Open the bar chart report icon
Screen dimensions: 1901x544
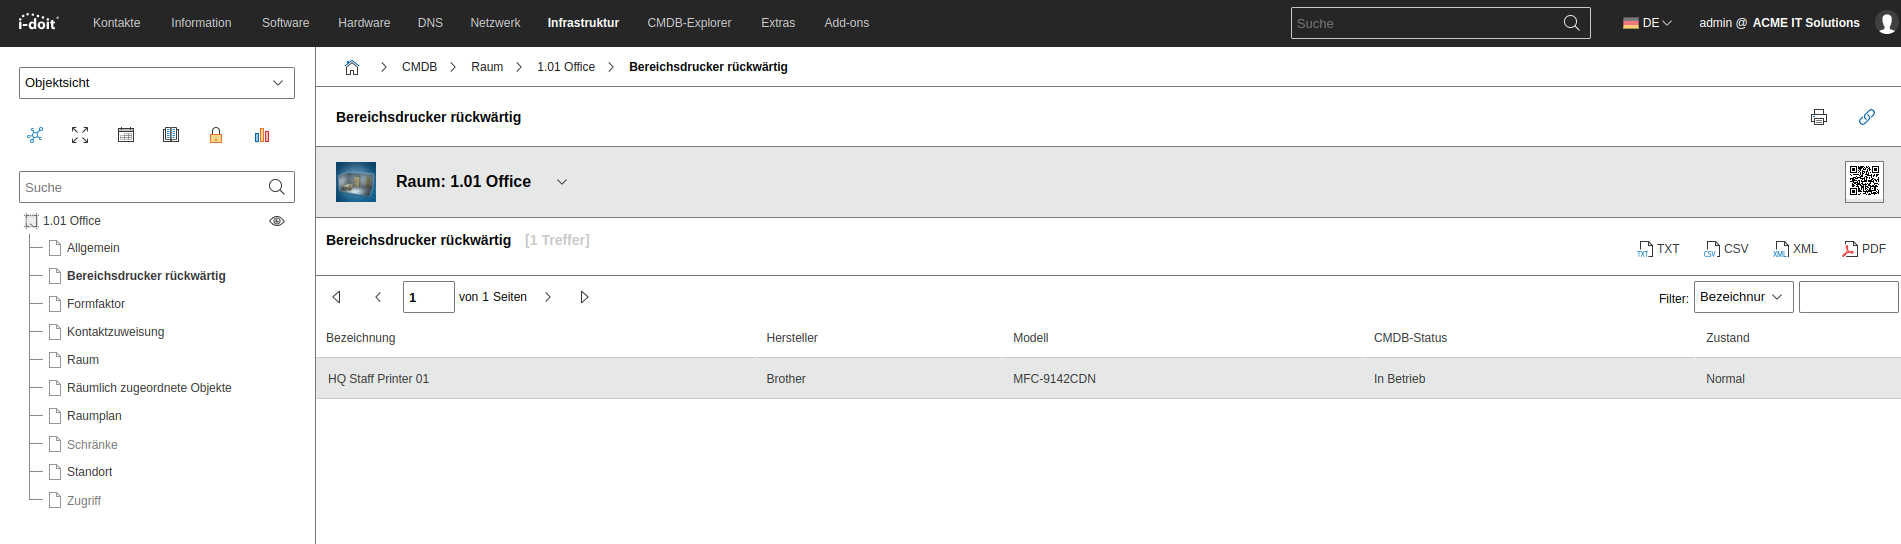pyautogui.click(x=262, y=135)
